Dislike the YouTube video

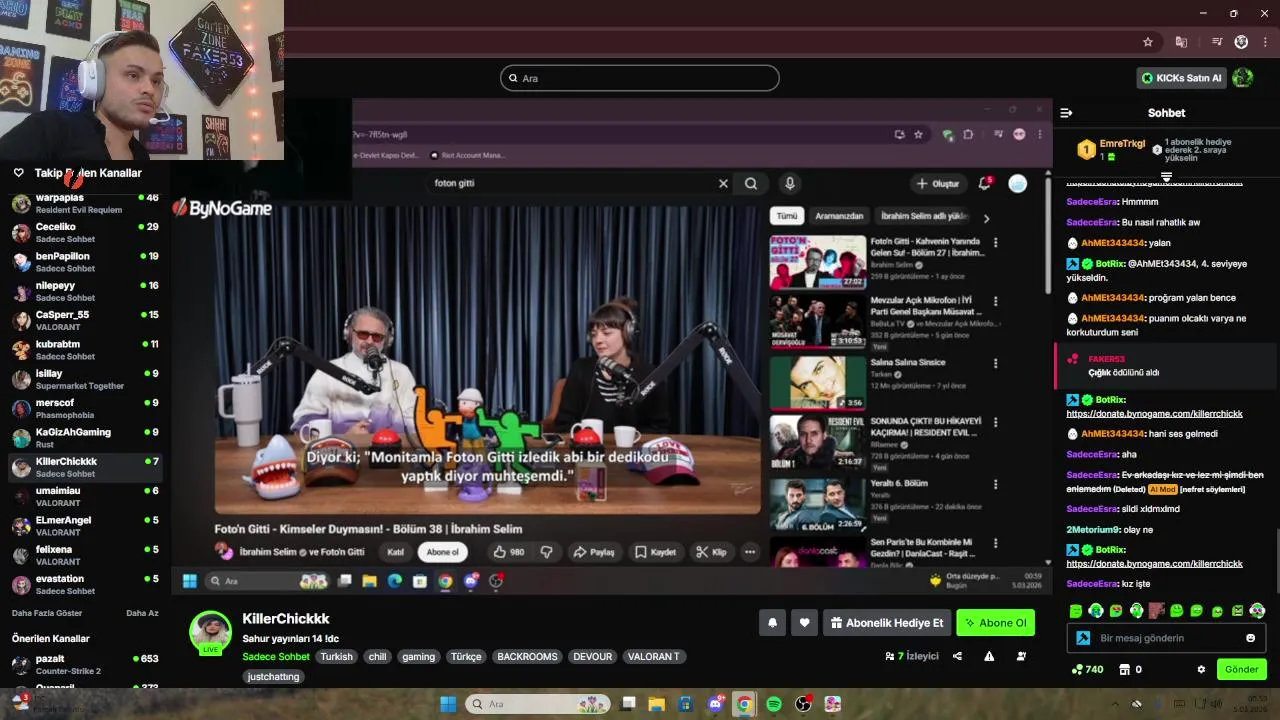coord(546,552)
